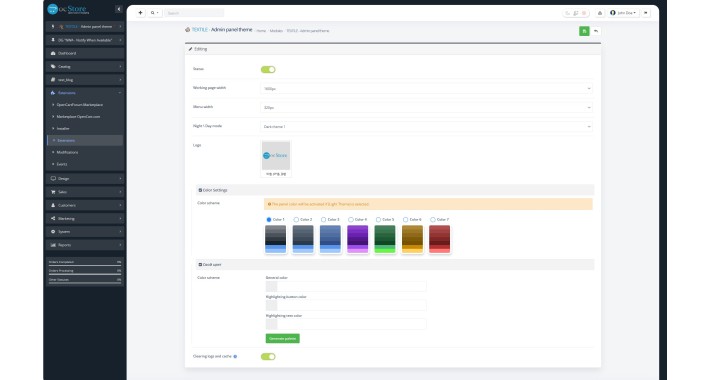710x380 pixels.
Task: Select the Color 7 radio button
Action: (x=432, y=220)
